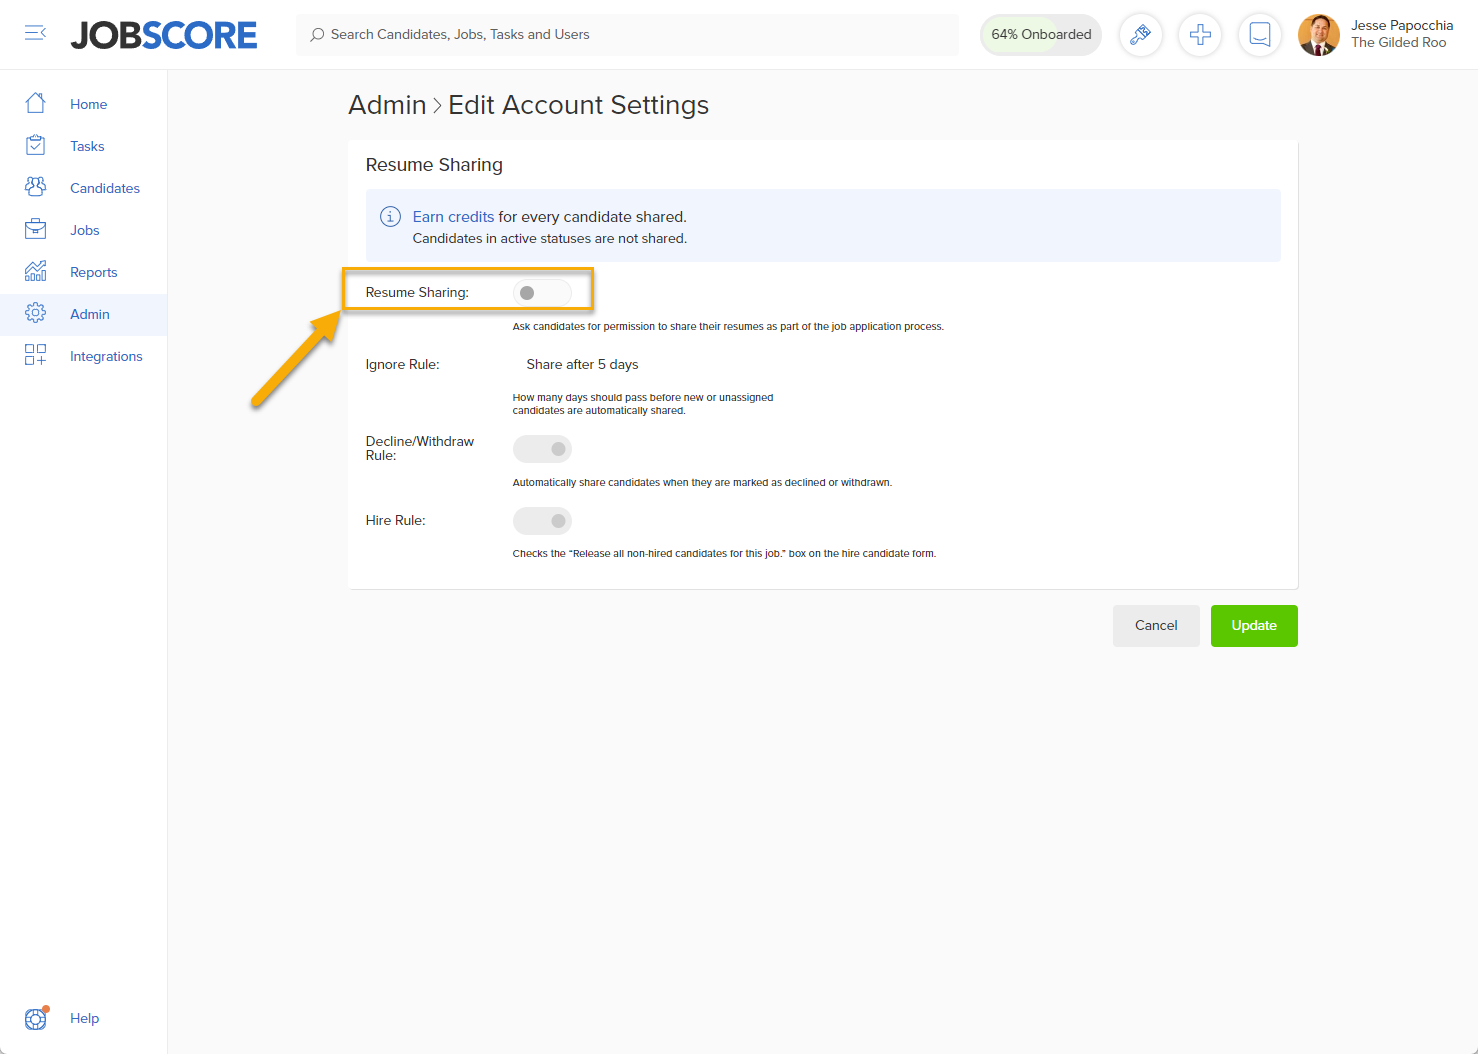Image resolution: width=1478 pixels, height=1054 pixels.
Task: Click the green Update button
Action: [x=1254, y=626]
